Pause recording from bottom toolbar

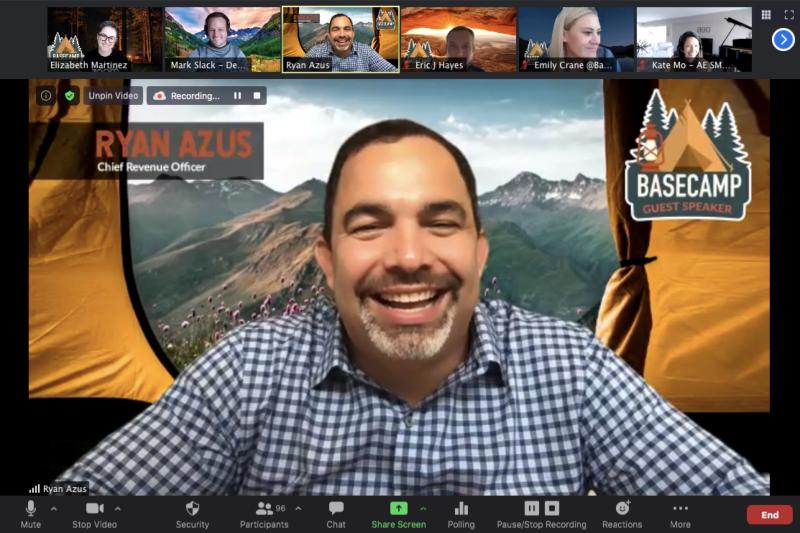[531, 508]
